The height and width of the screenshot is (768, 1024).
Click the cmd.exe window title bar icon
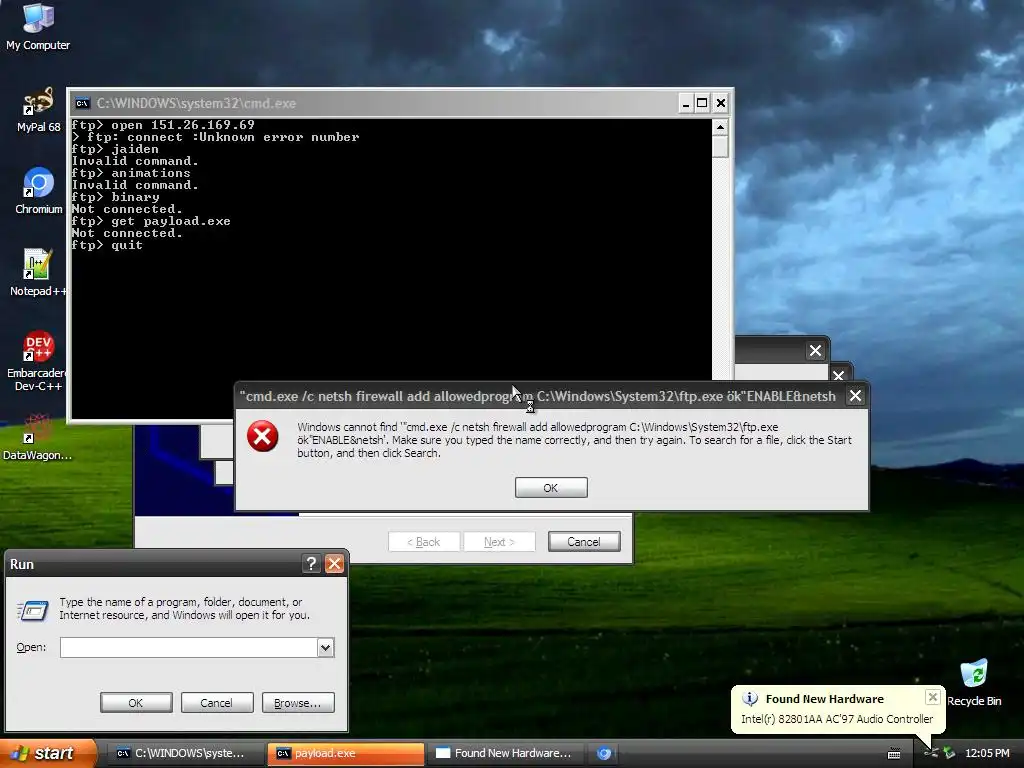(82, 103)
